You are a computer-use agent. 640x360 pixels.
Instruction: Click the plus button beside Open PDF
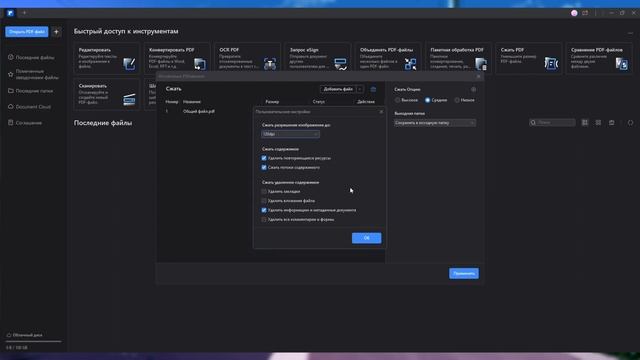(x=56, y=32)
